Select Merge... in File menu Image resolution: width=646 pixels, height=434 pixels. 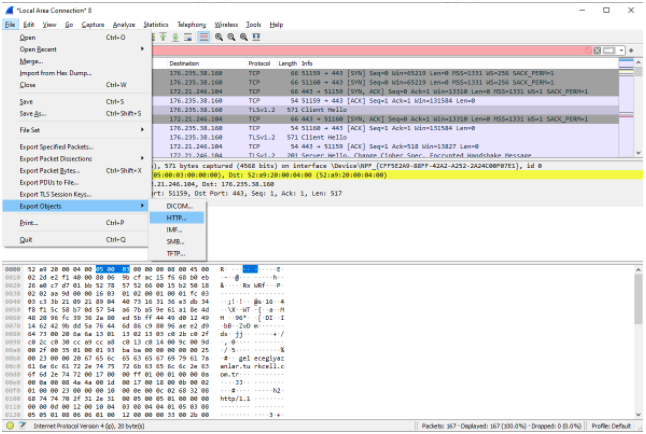(x=76, y=61)
